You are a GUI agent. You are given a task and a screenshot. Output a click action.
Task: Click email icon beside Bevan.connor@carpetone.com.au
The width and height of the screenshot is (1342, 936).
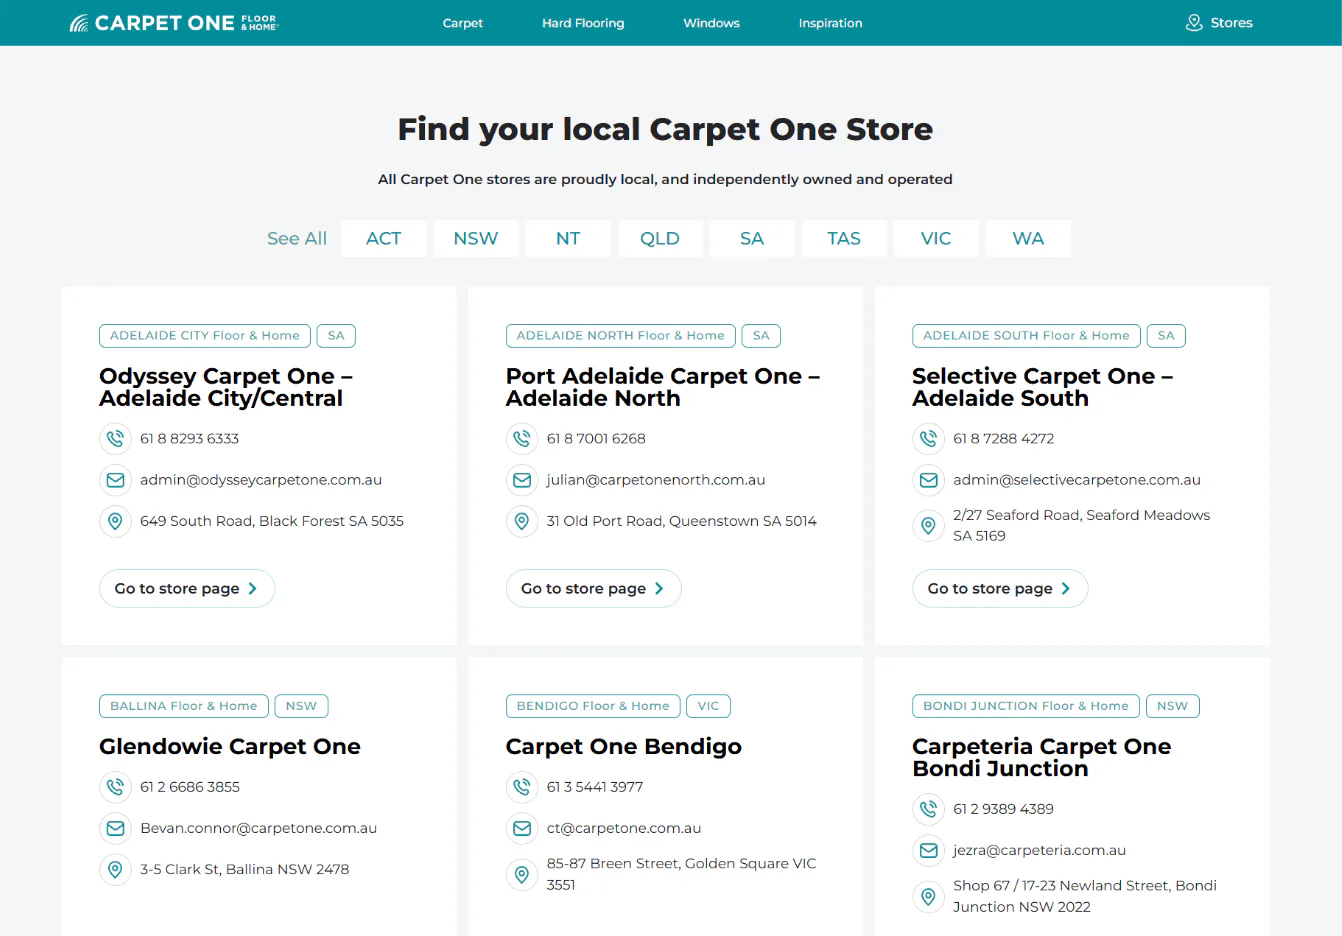115,828
